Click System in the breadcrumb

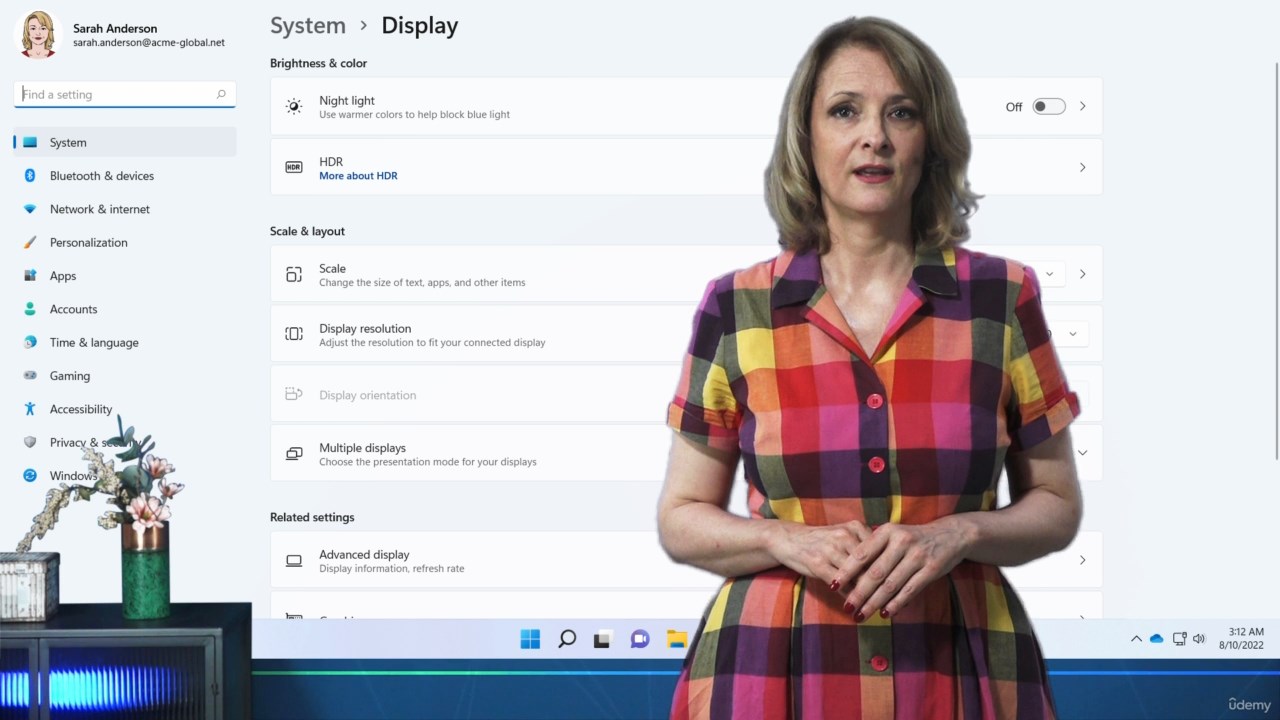point(308,26)
